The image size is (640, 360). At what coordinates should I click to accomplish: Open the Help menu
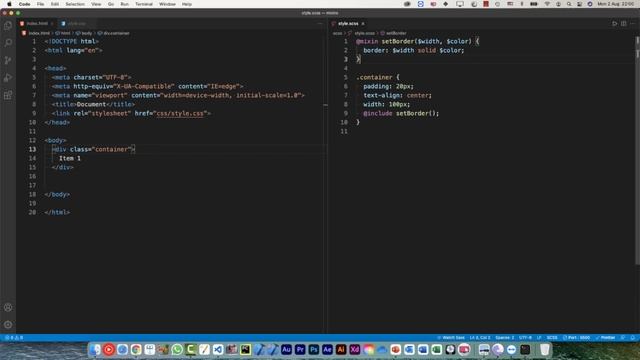tap(187, 4)
